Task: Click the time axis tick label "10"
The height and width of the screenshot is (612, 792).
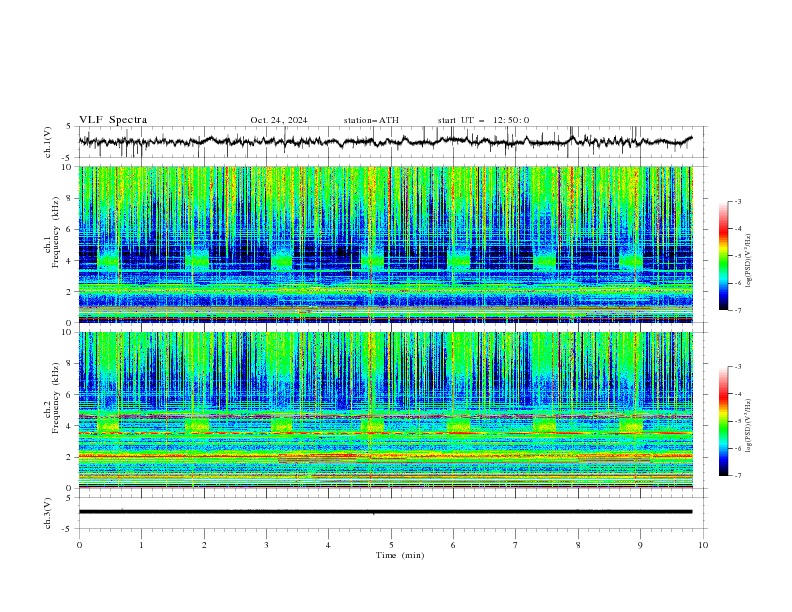Action: [703, 545]
